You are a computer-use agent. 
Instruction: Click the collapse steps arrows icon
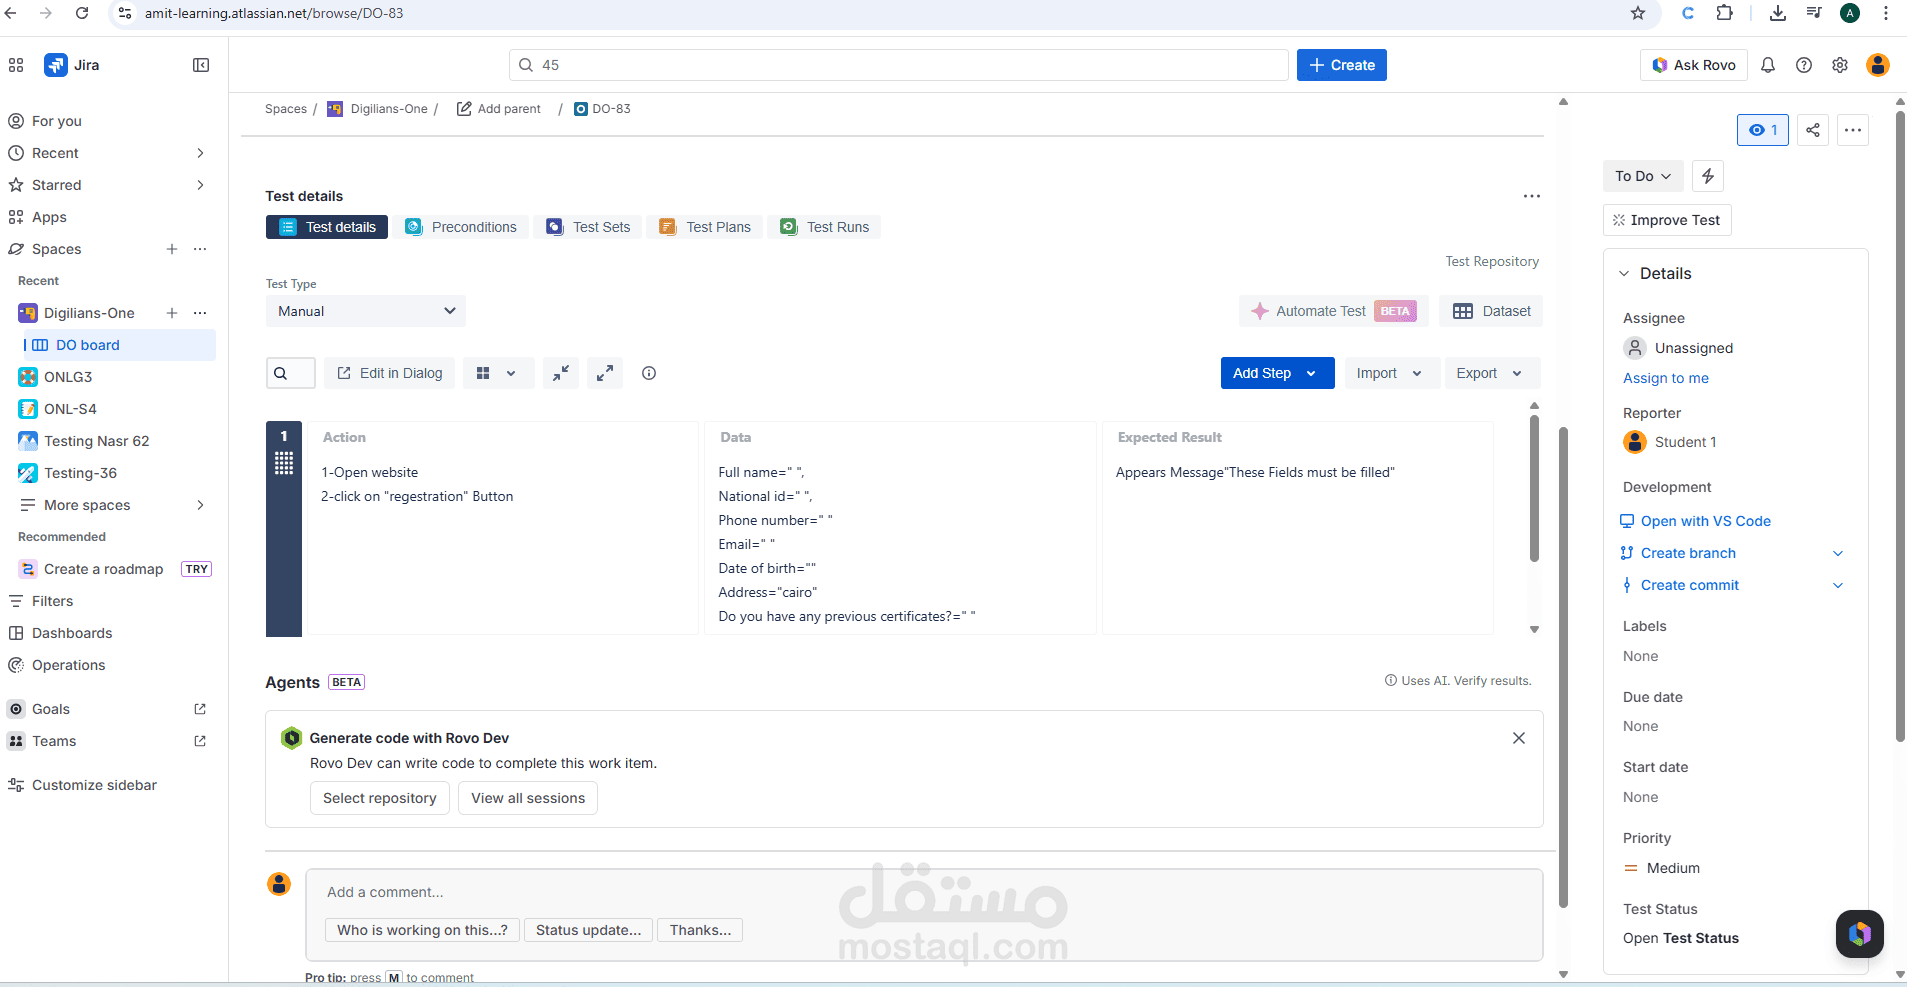click(x=561, y=373)
